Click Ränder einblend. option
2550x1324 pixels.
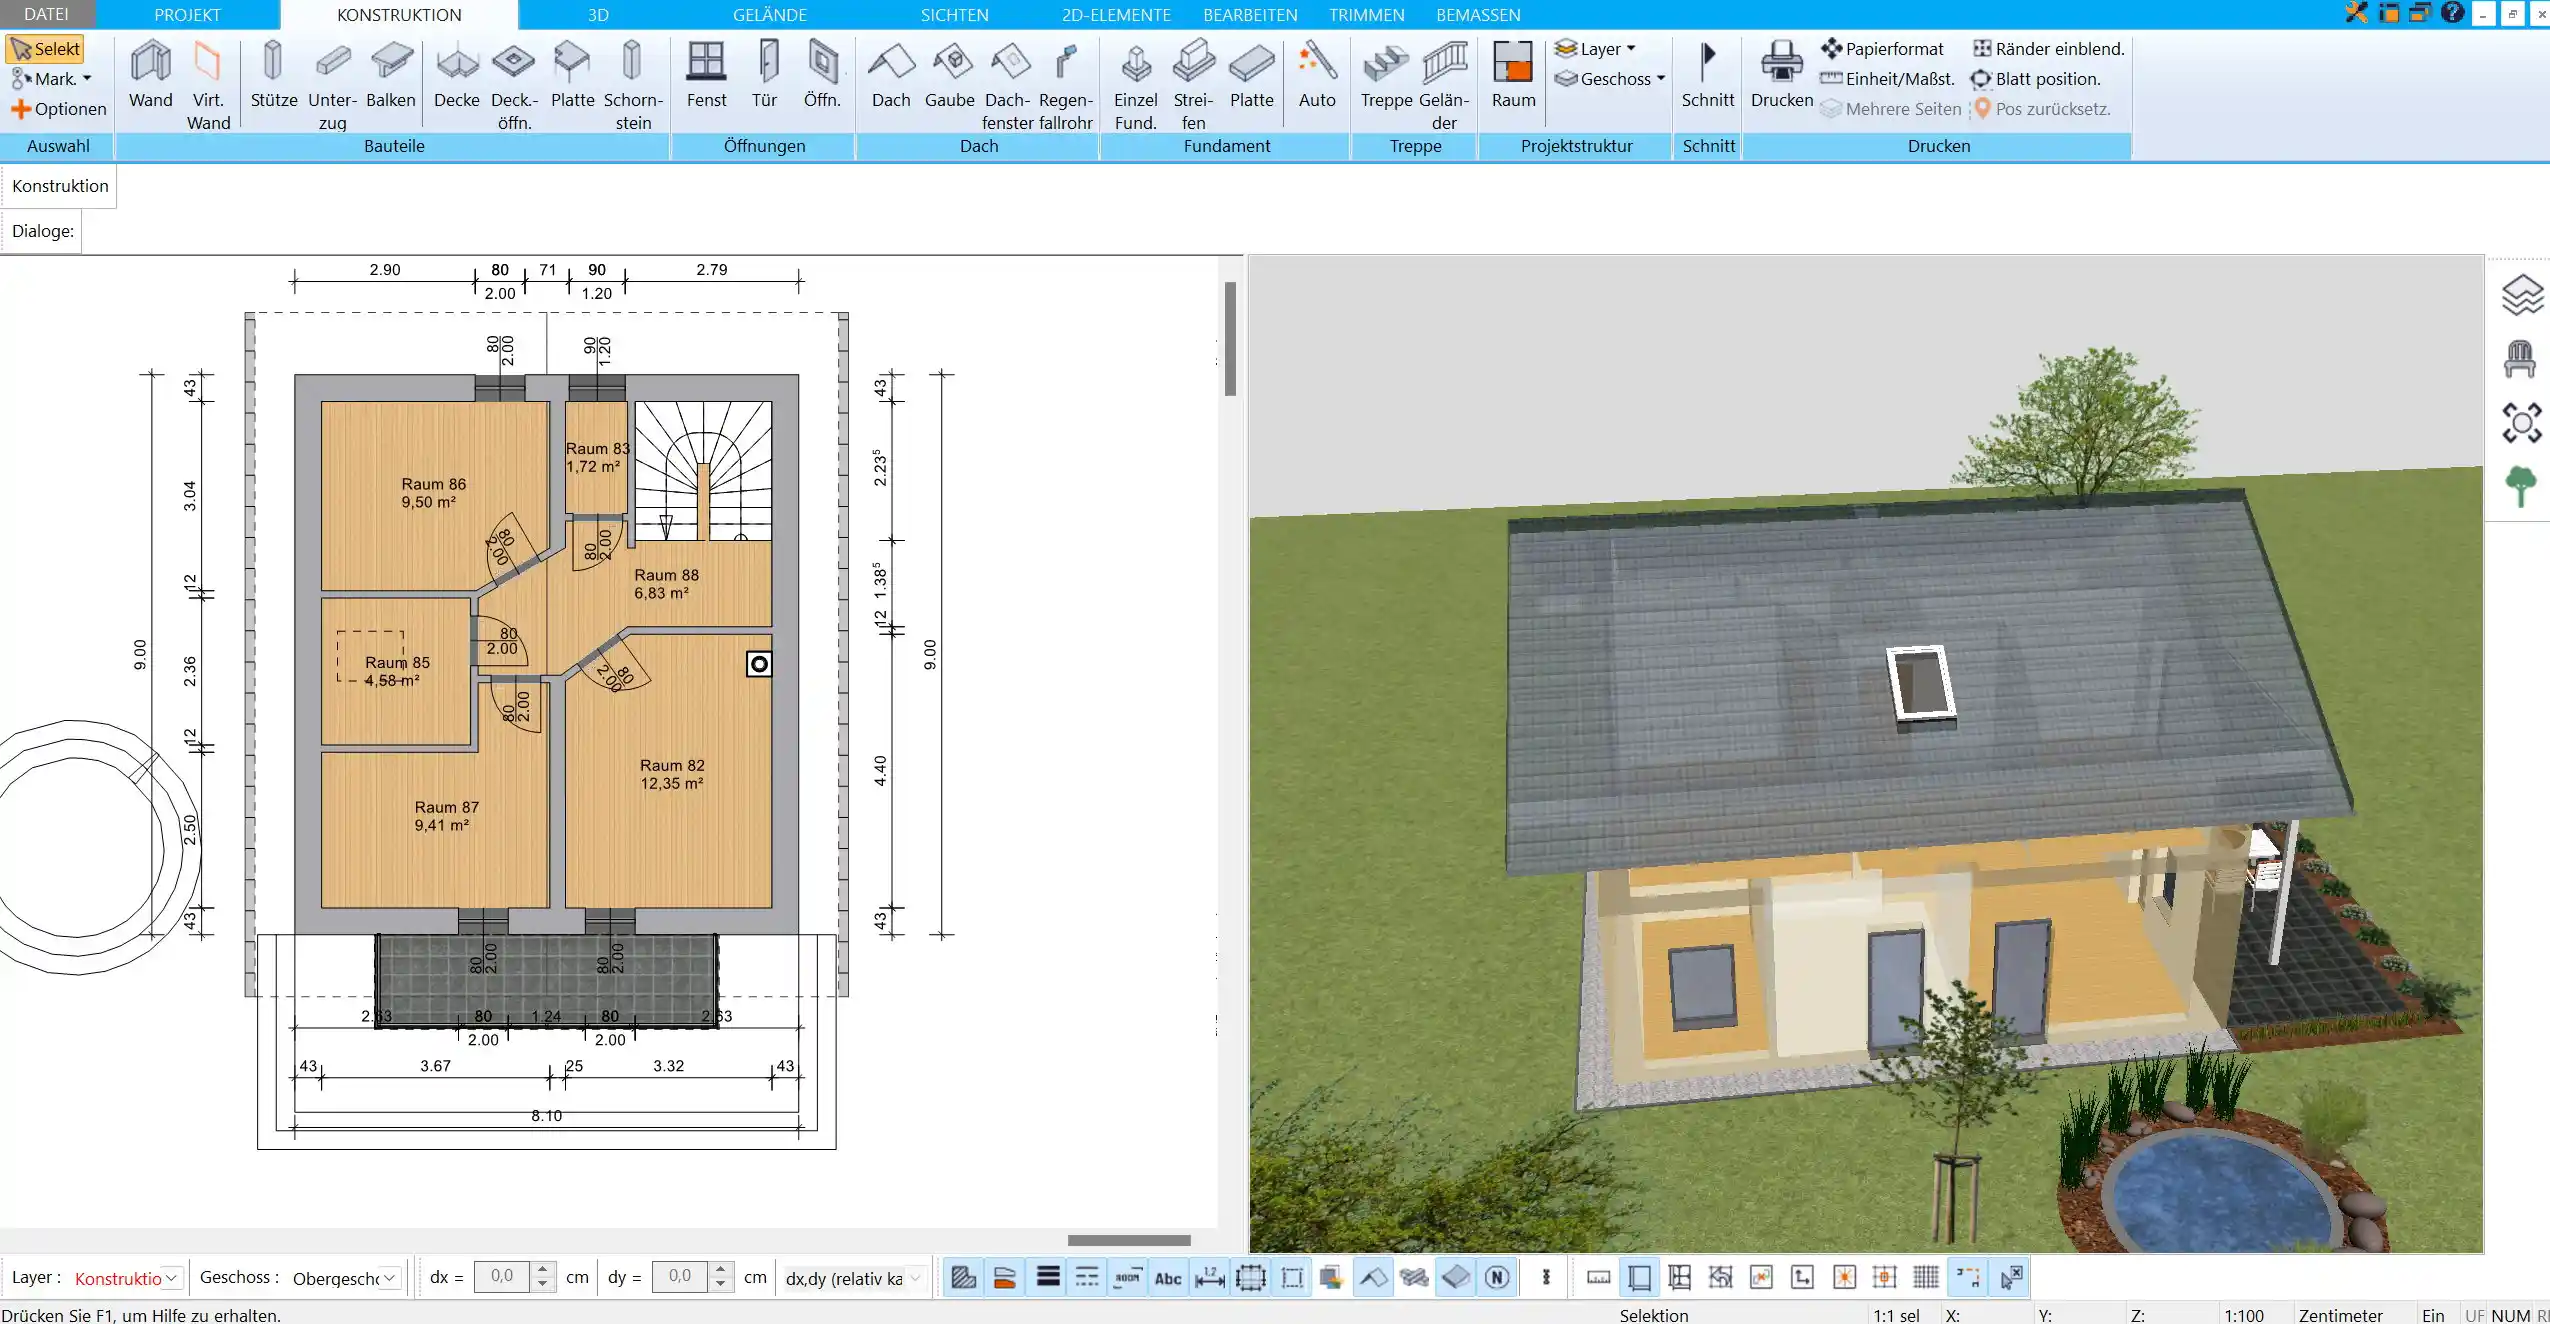click(x=2048, y=48)
